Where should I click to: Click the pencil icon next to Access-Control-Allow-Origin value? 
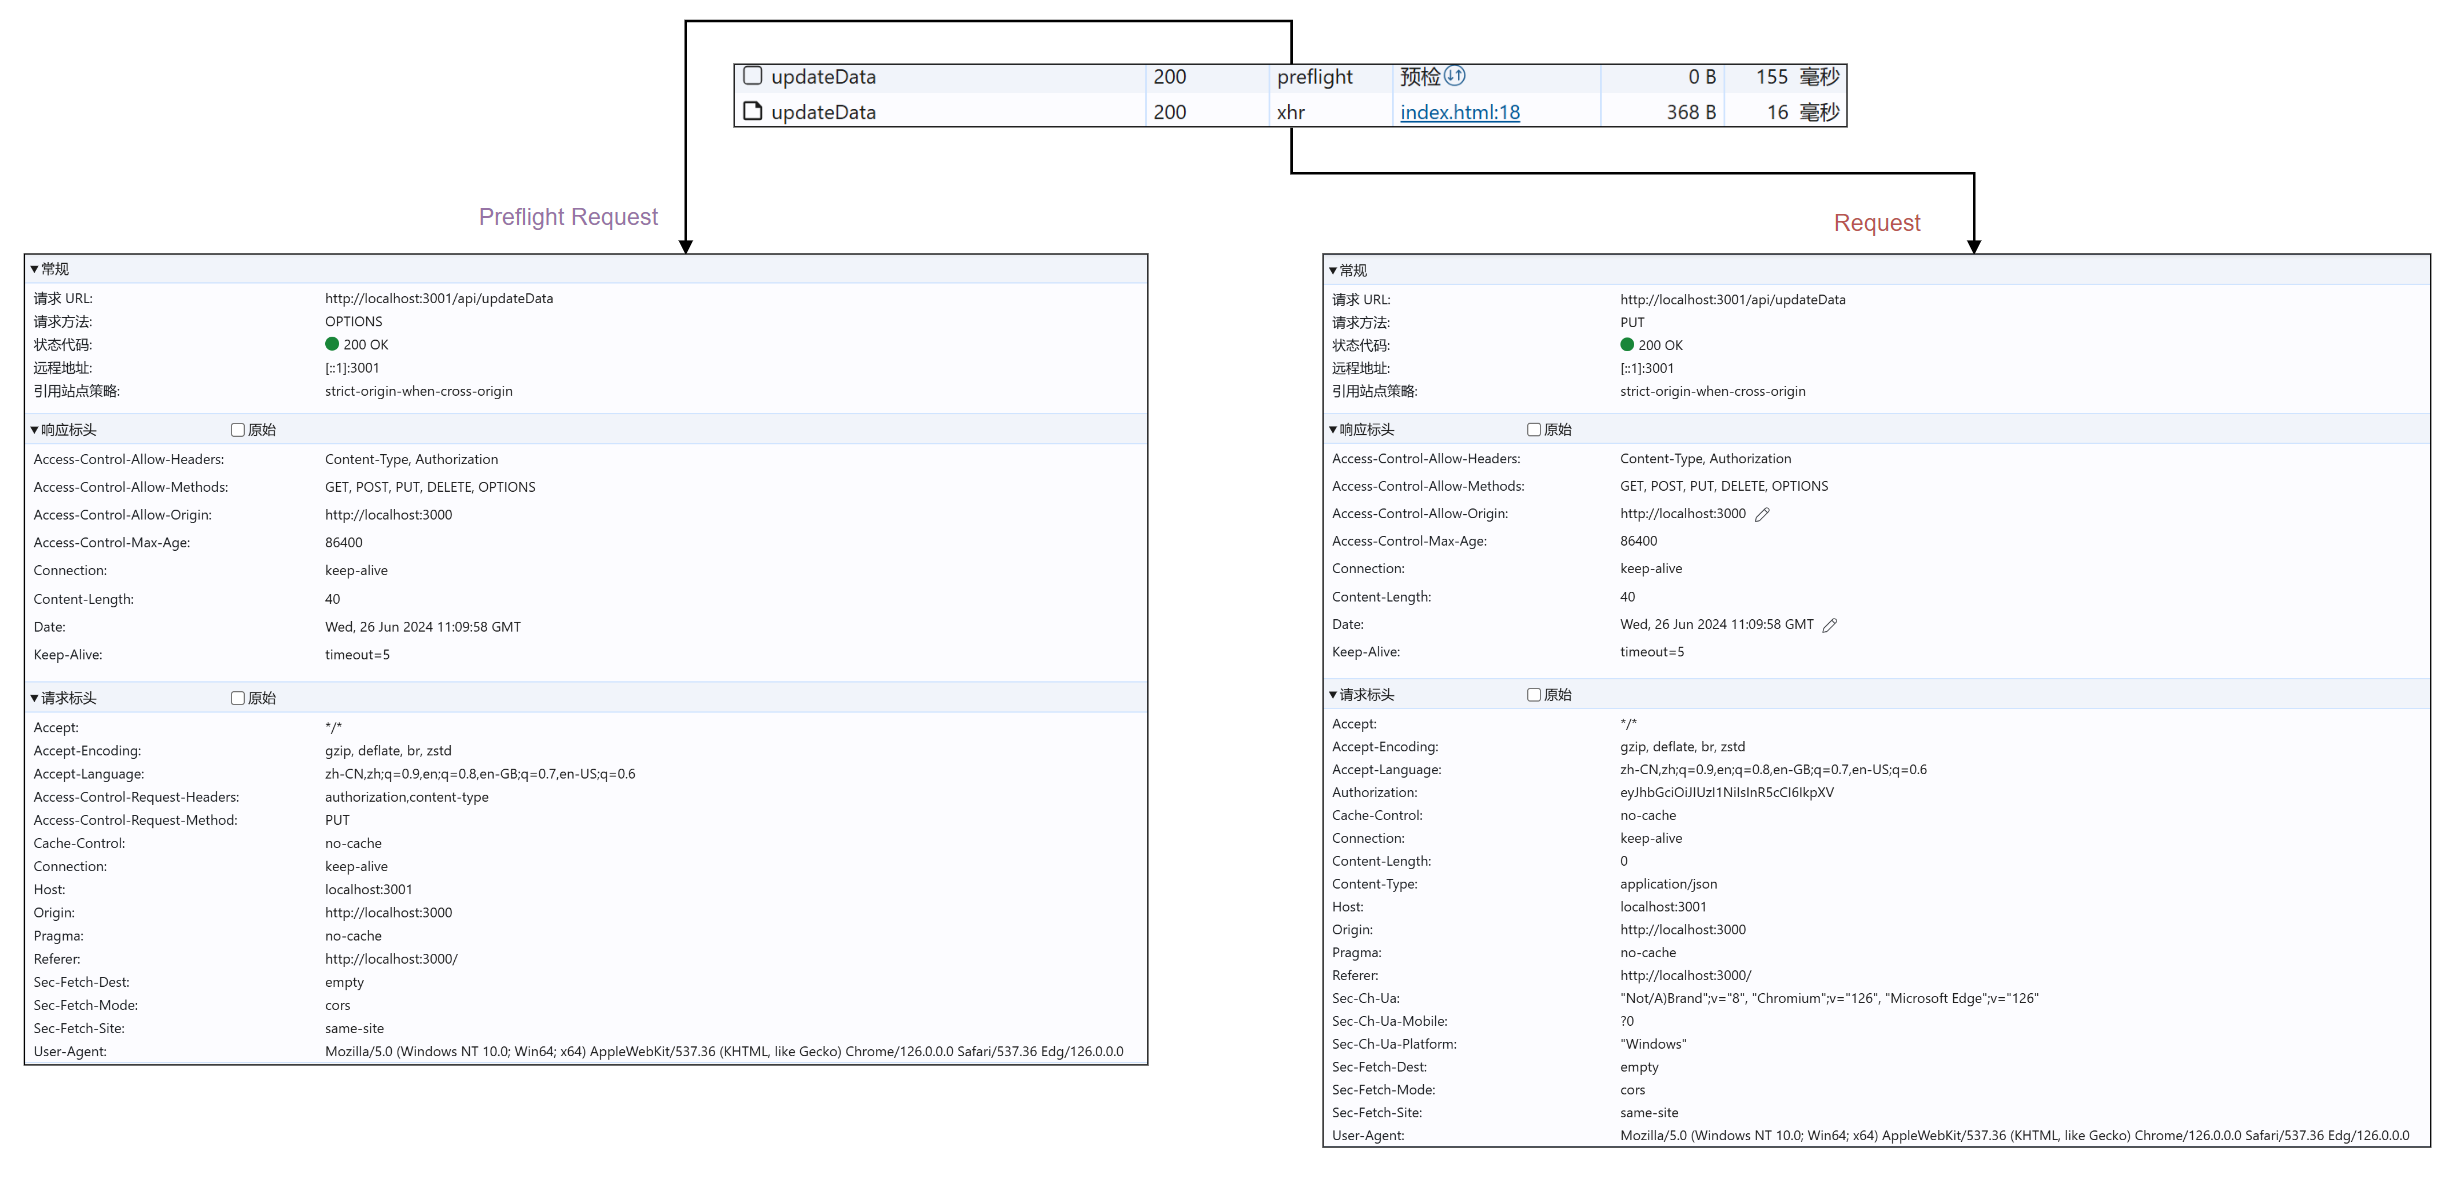coord(1762,514)
